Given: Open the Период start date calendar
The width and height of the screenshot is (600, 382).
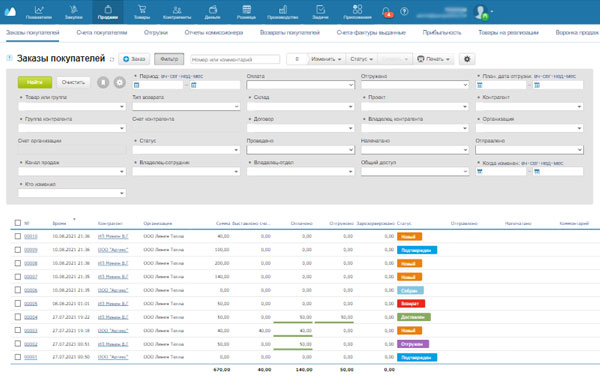Looking at the screenshot, I should [x=137, y=85].
